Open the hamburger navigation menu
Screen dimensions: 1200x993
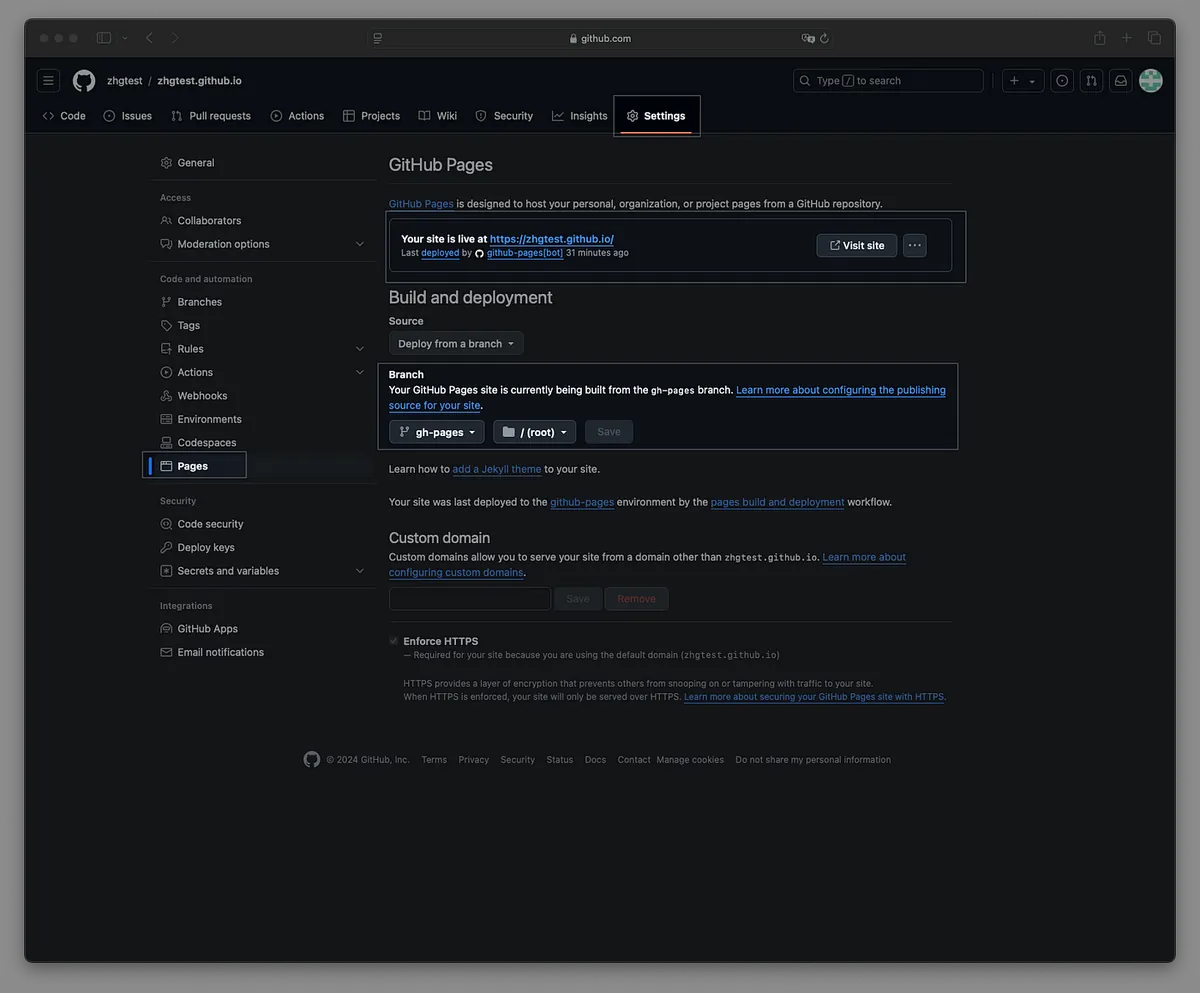(48, 81)
